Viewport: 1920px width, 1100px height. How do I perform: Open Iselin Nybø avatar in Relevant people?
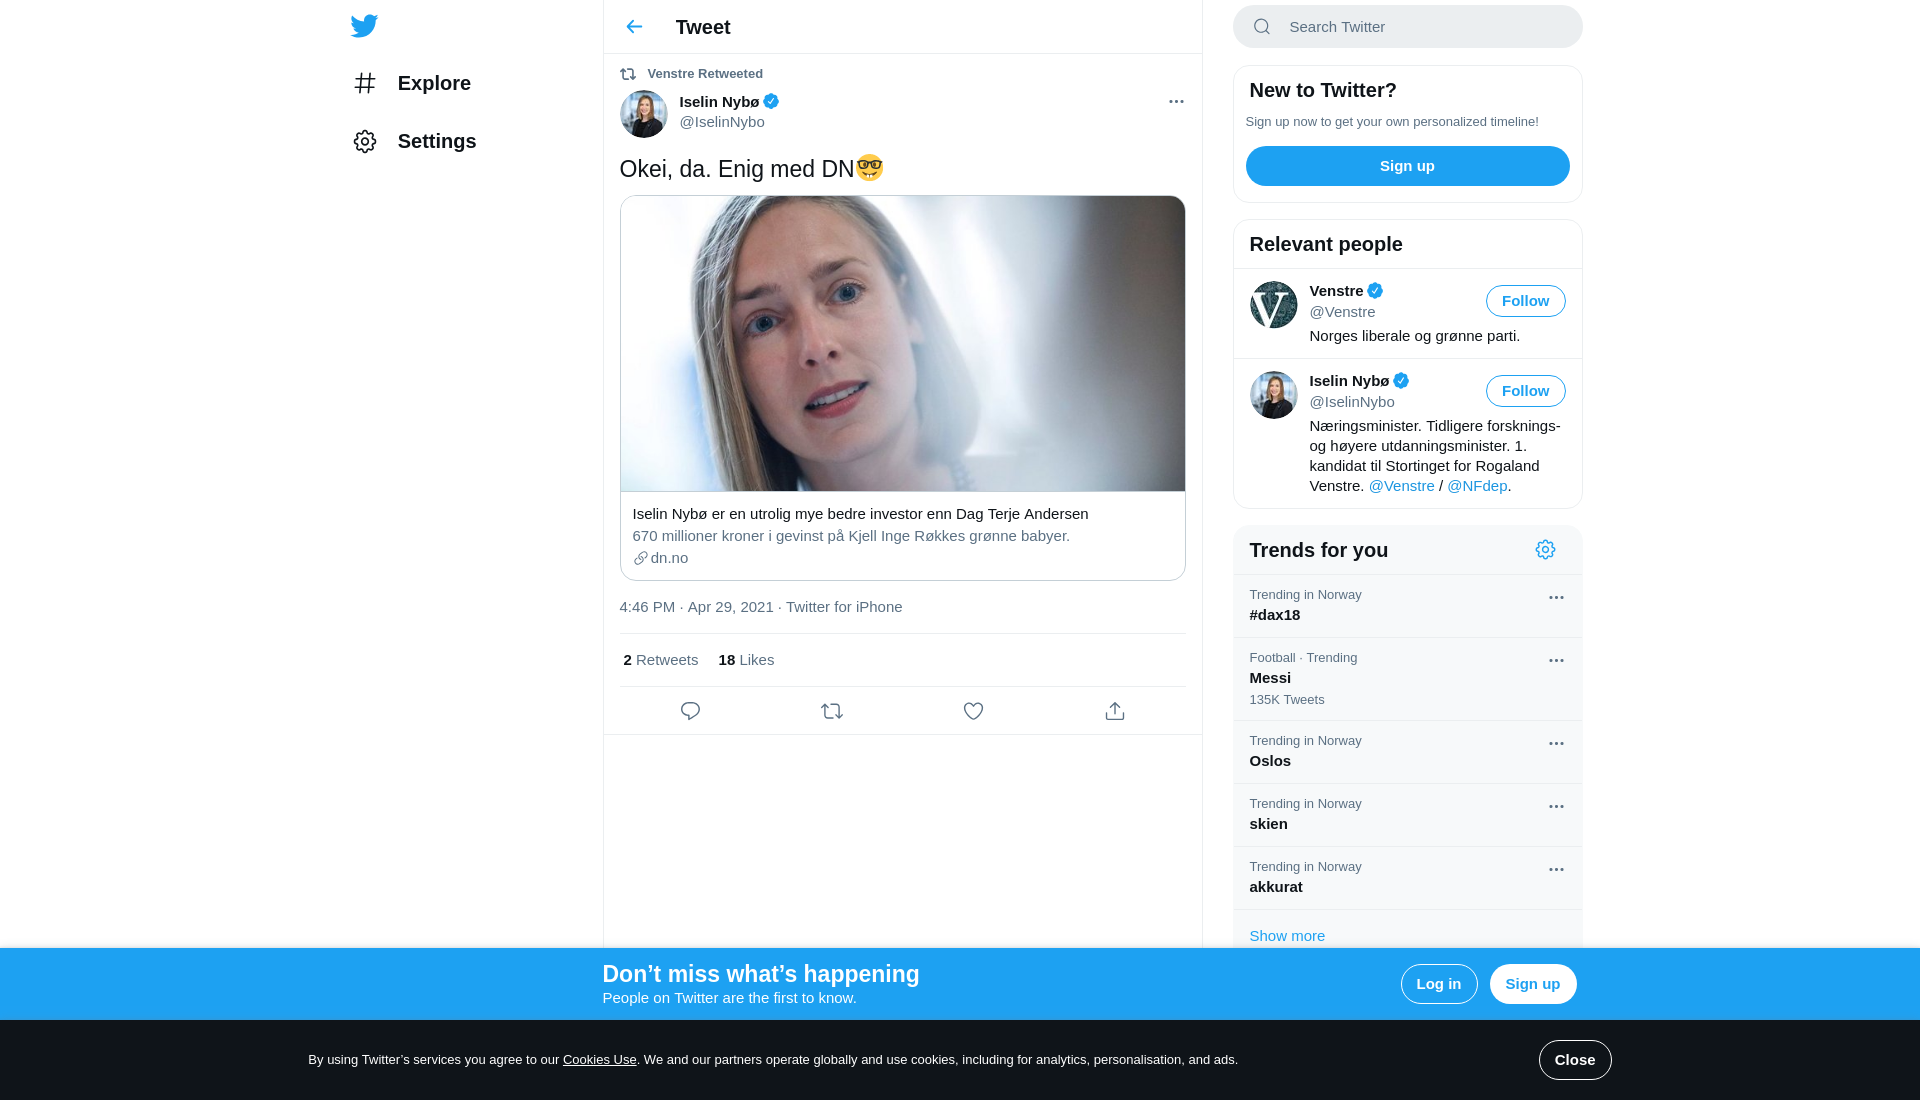coord(1274,395)
